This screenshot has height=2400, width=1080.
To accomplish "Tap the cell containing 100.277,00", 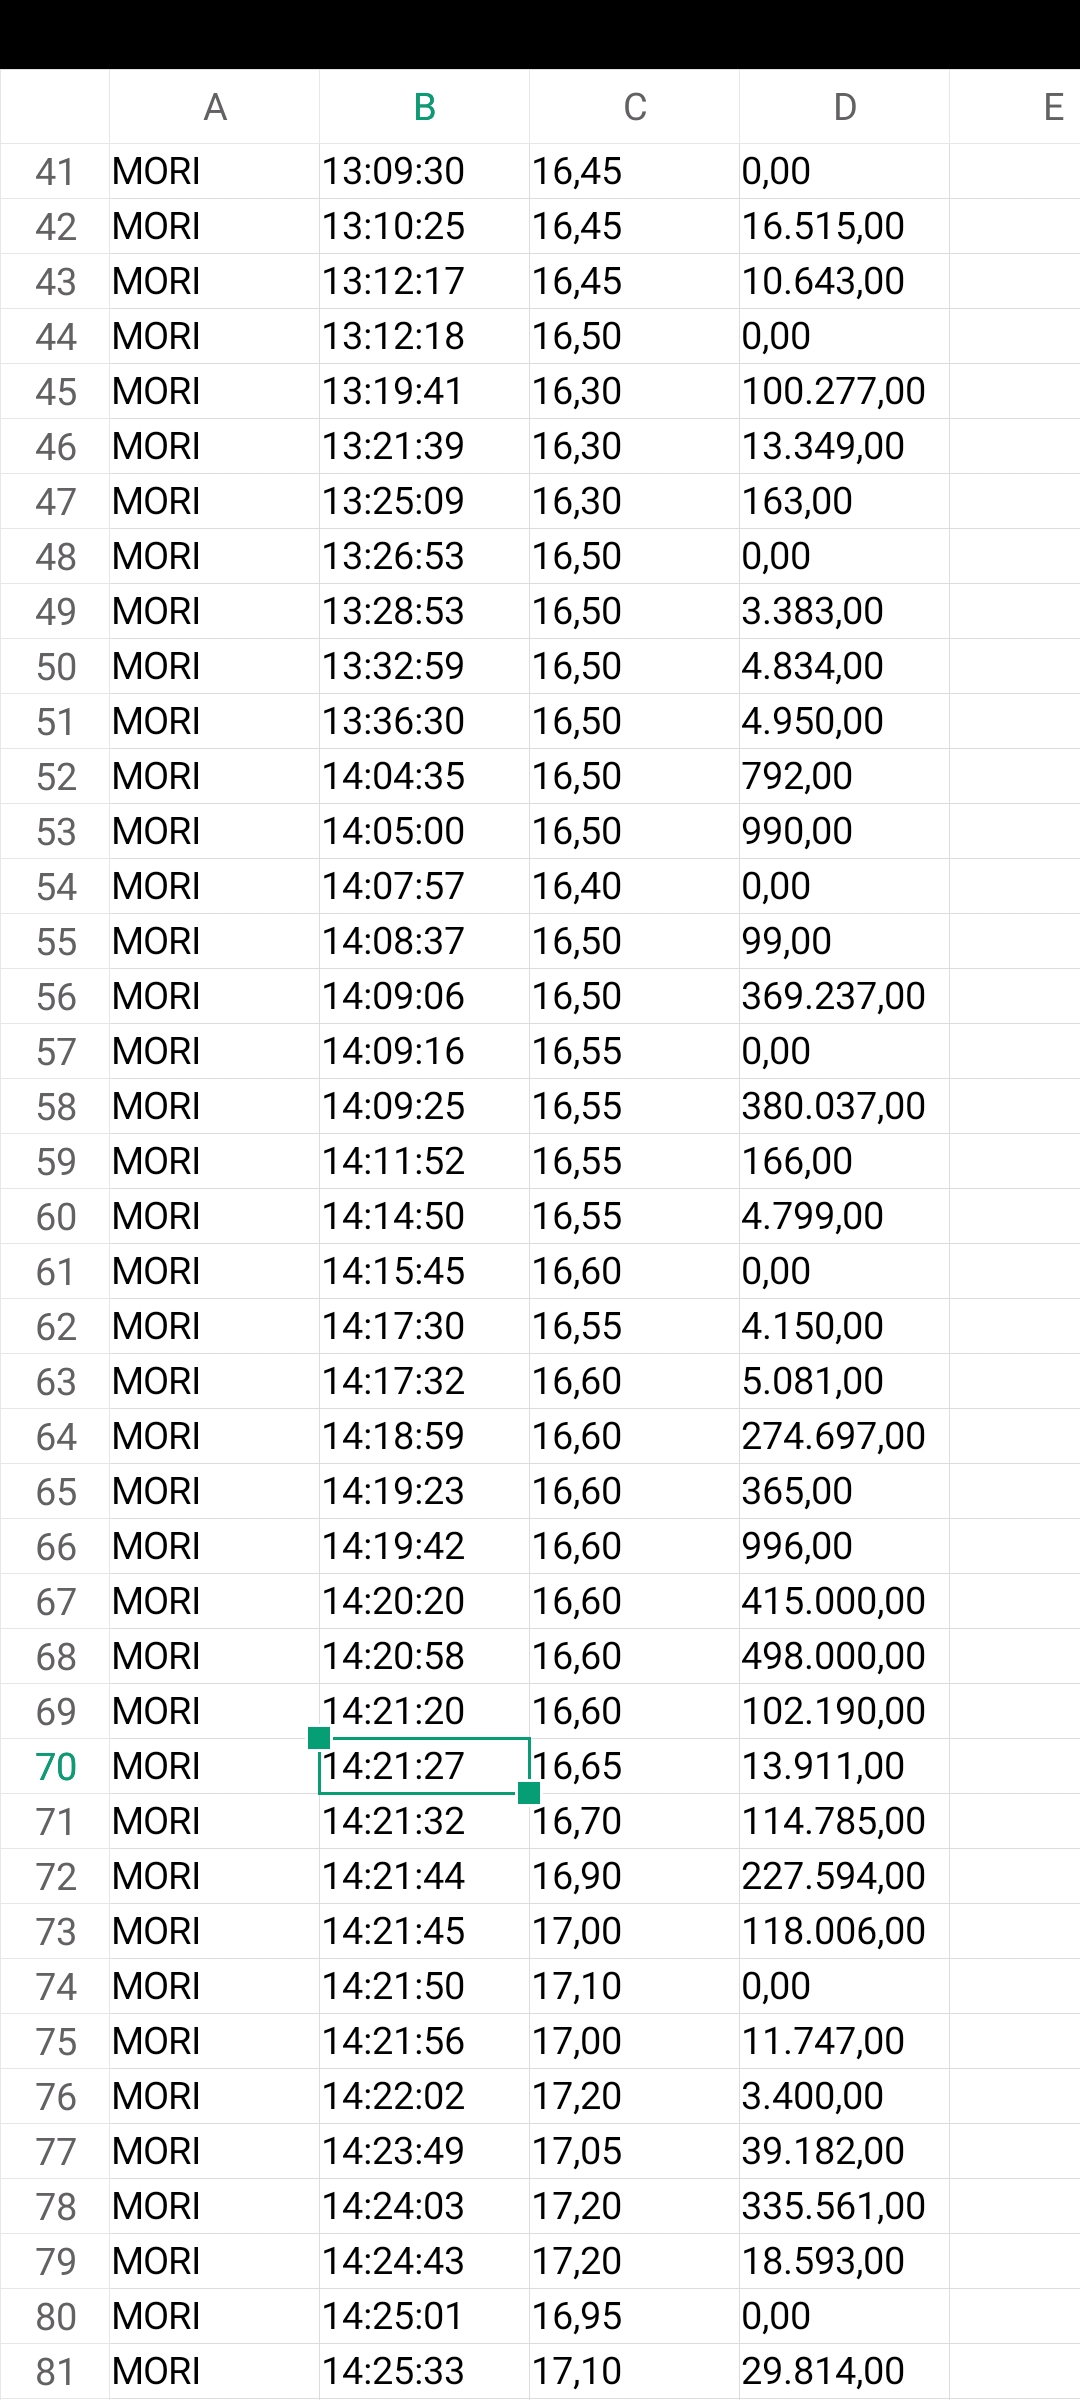I will [844, 392].
